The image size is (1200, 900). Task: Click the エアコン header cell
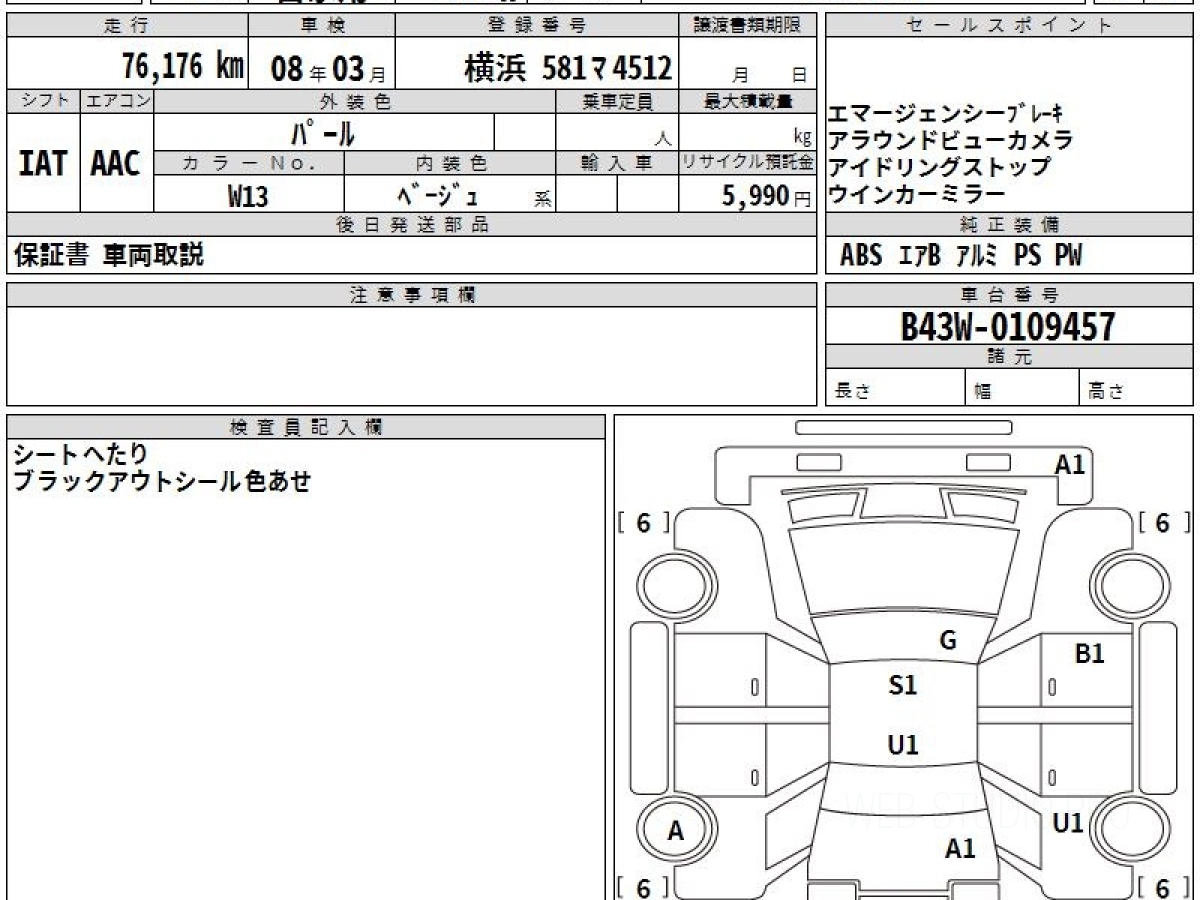[x=117, y=101]
